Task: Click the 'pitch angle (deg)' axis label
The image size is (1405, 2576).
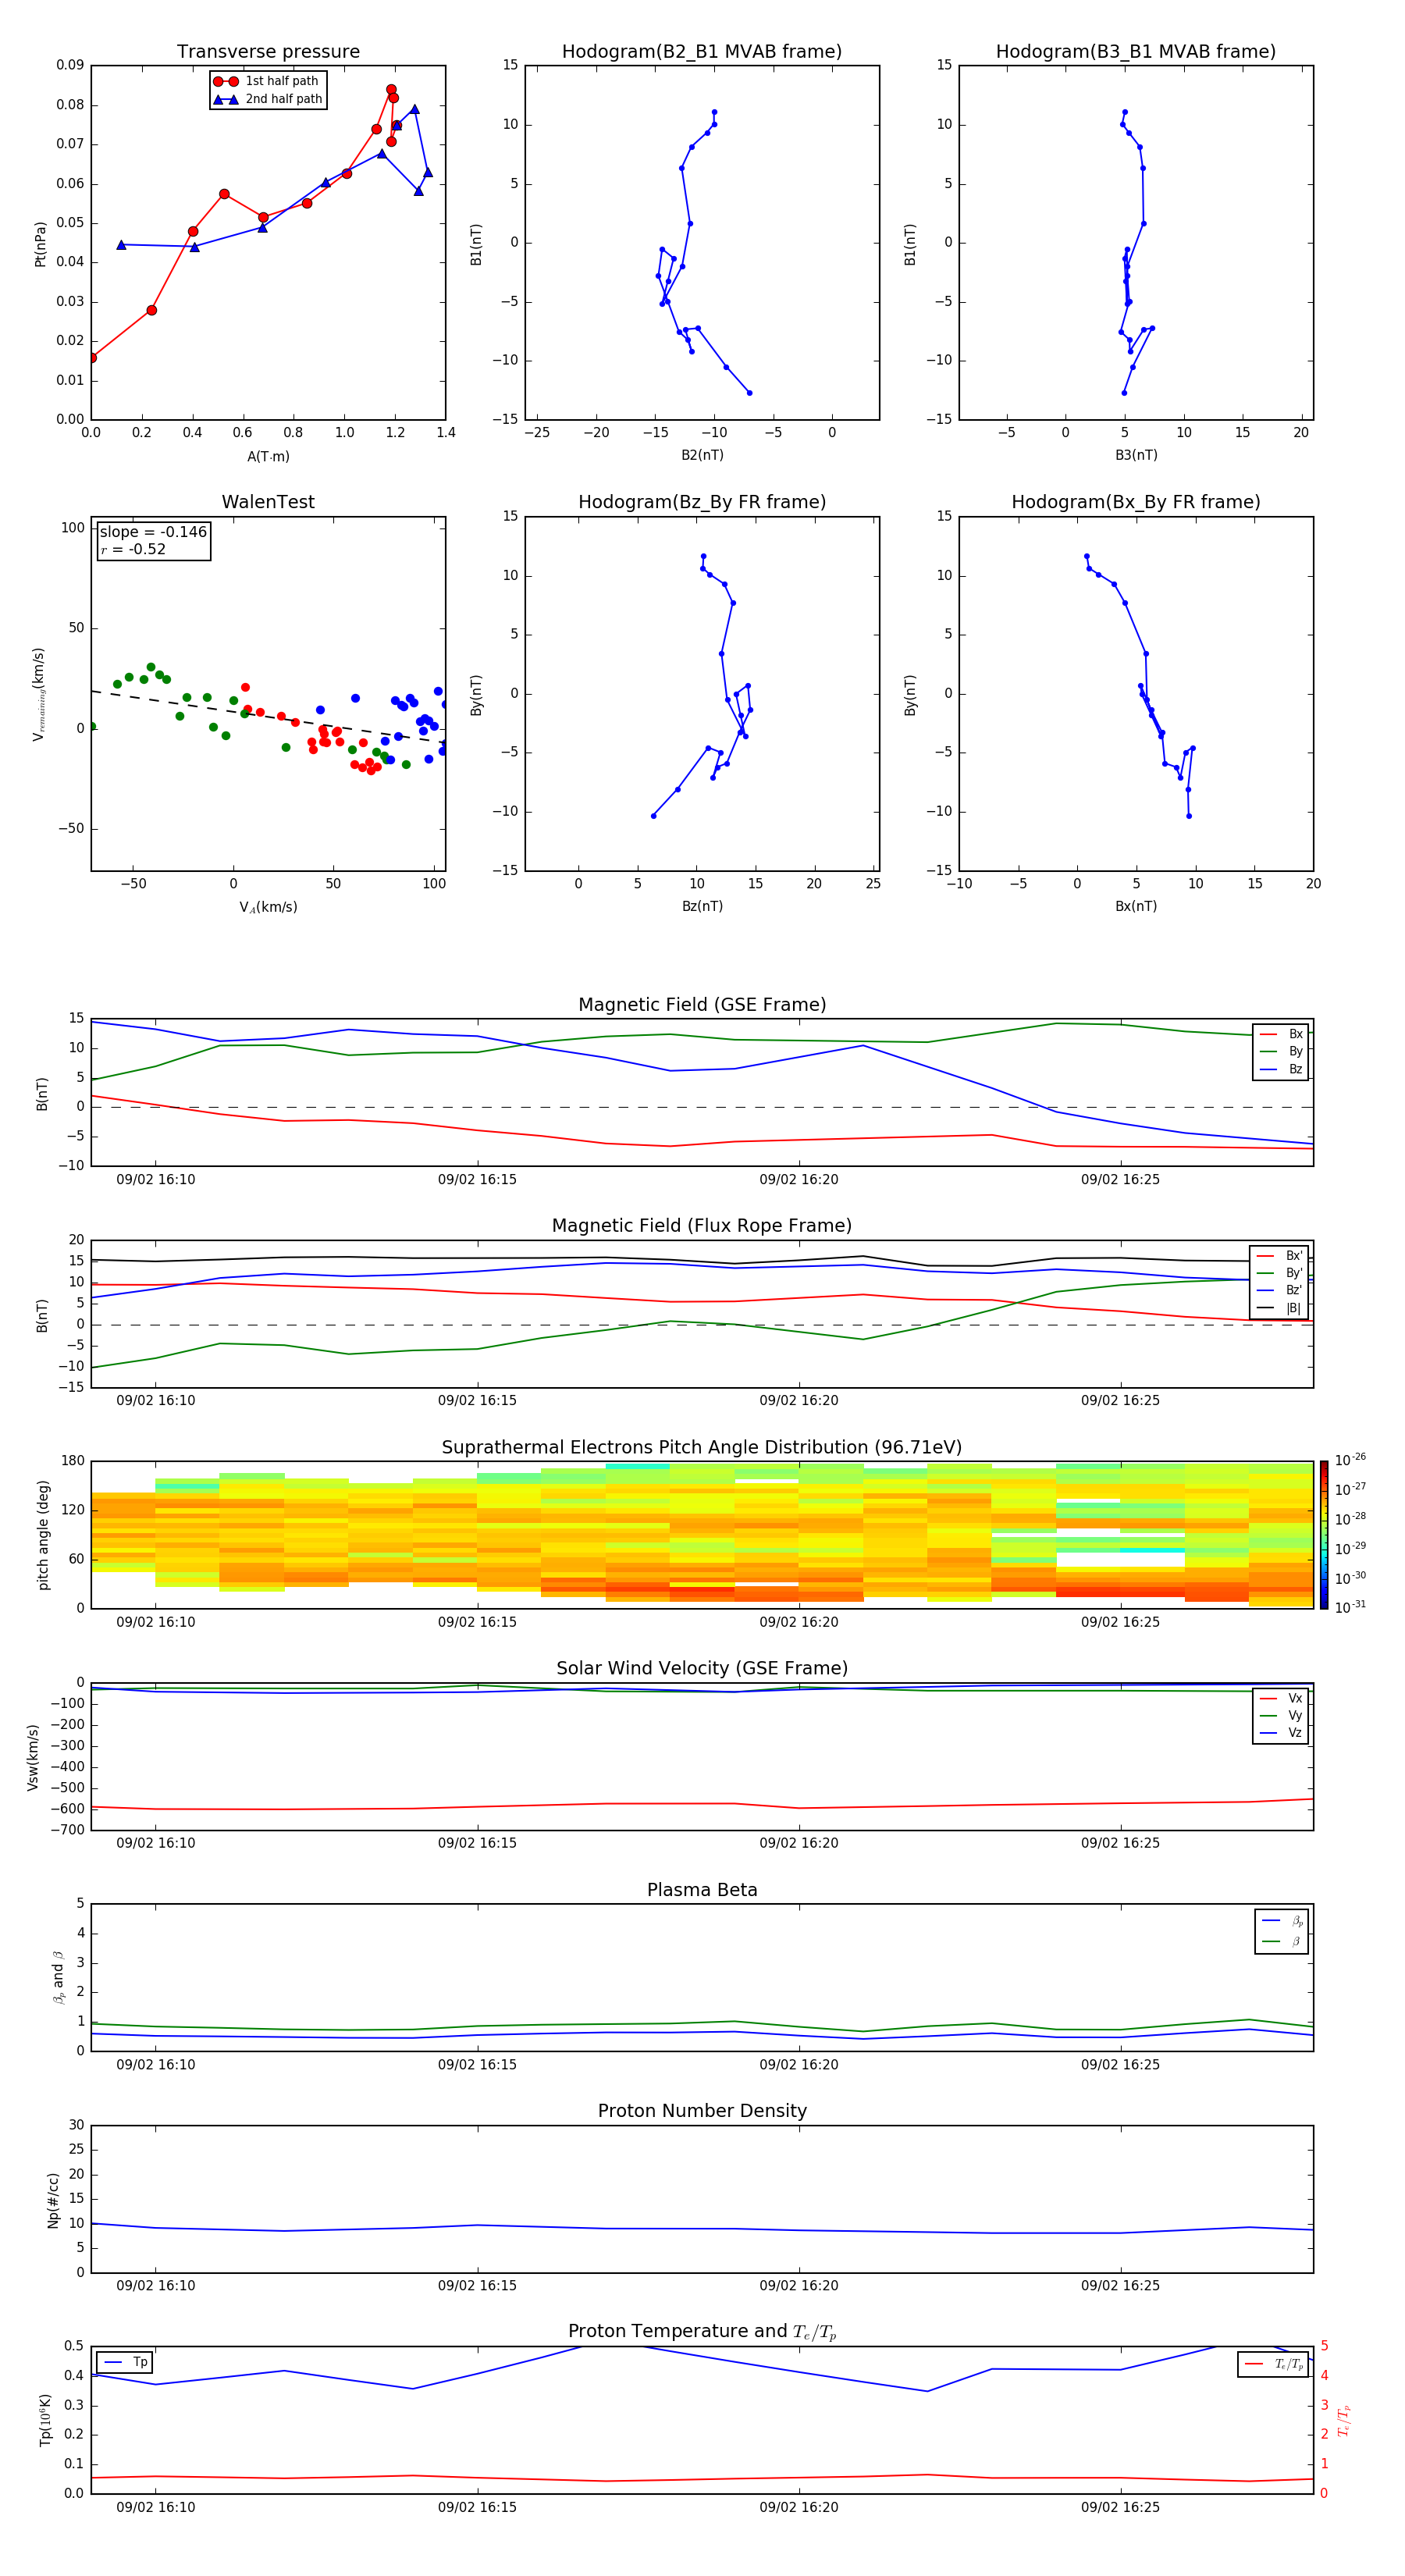Action: tap(43, 1535)
